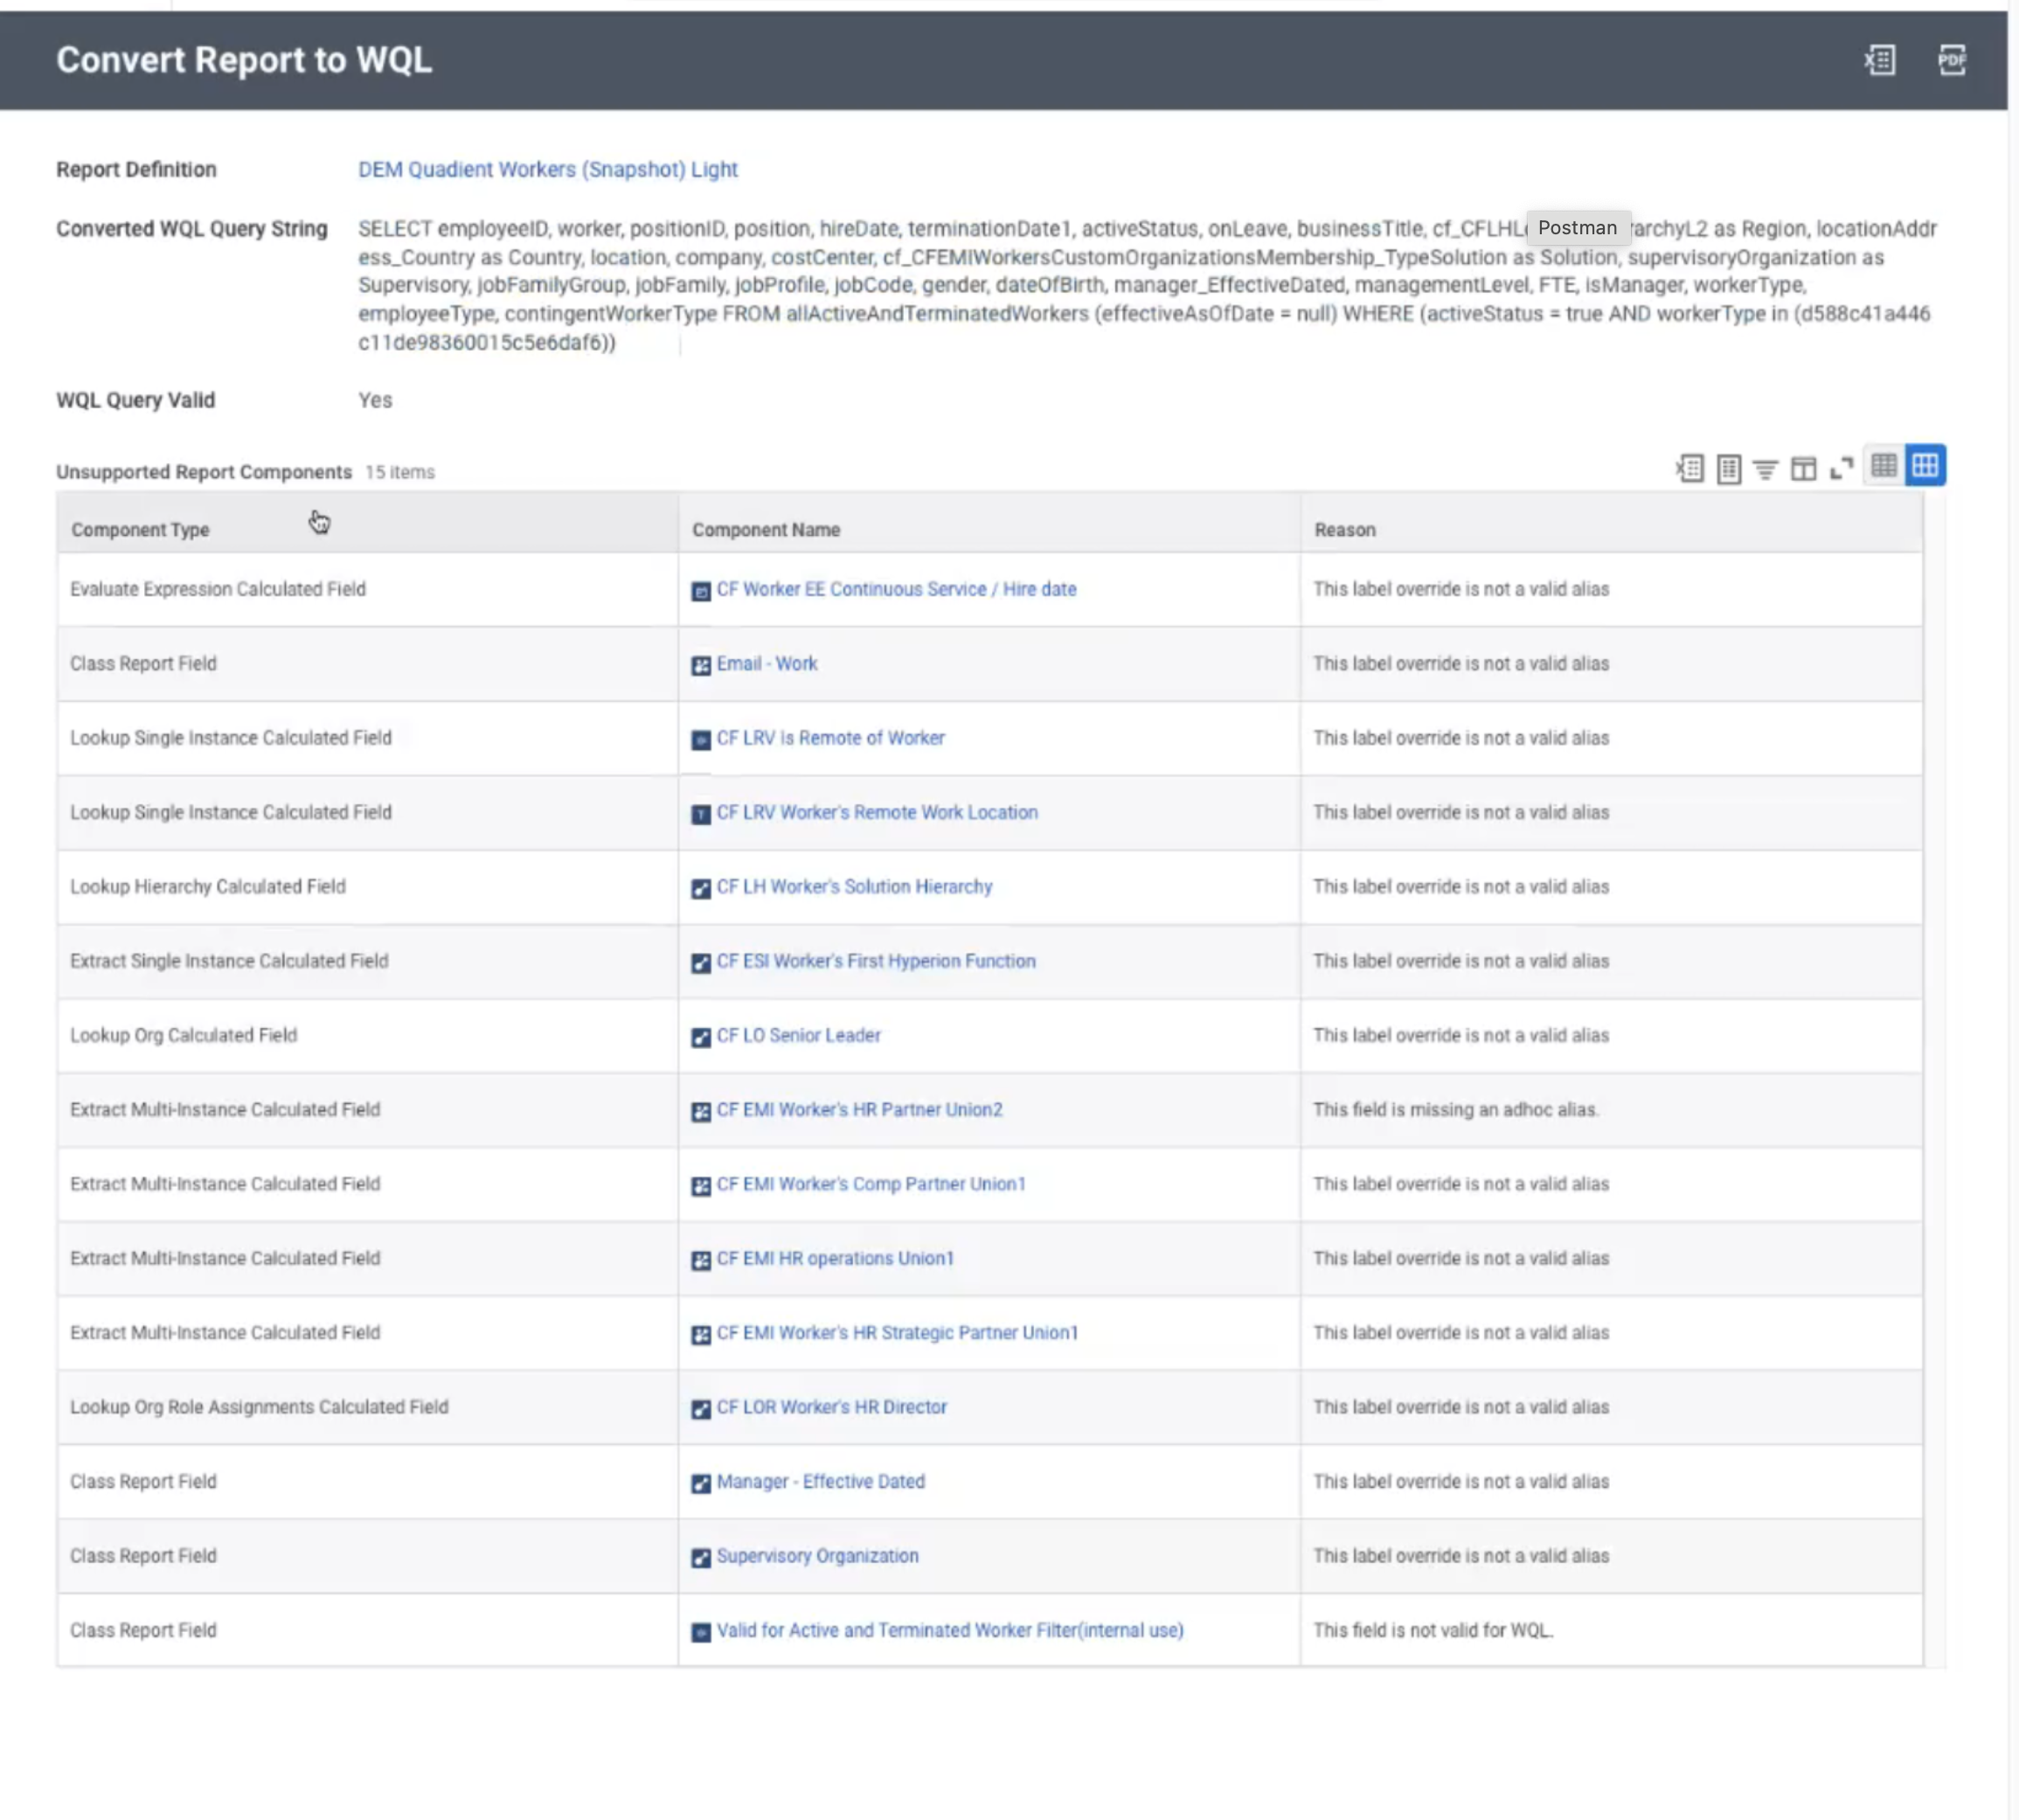This screenshot has width=2019, height=1820.
Task: Toggle the column layout icon
Action: click(1803, 468)
